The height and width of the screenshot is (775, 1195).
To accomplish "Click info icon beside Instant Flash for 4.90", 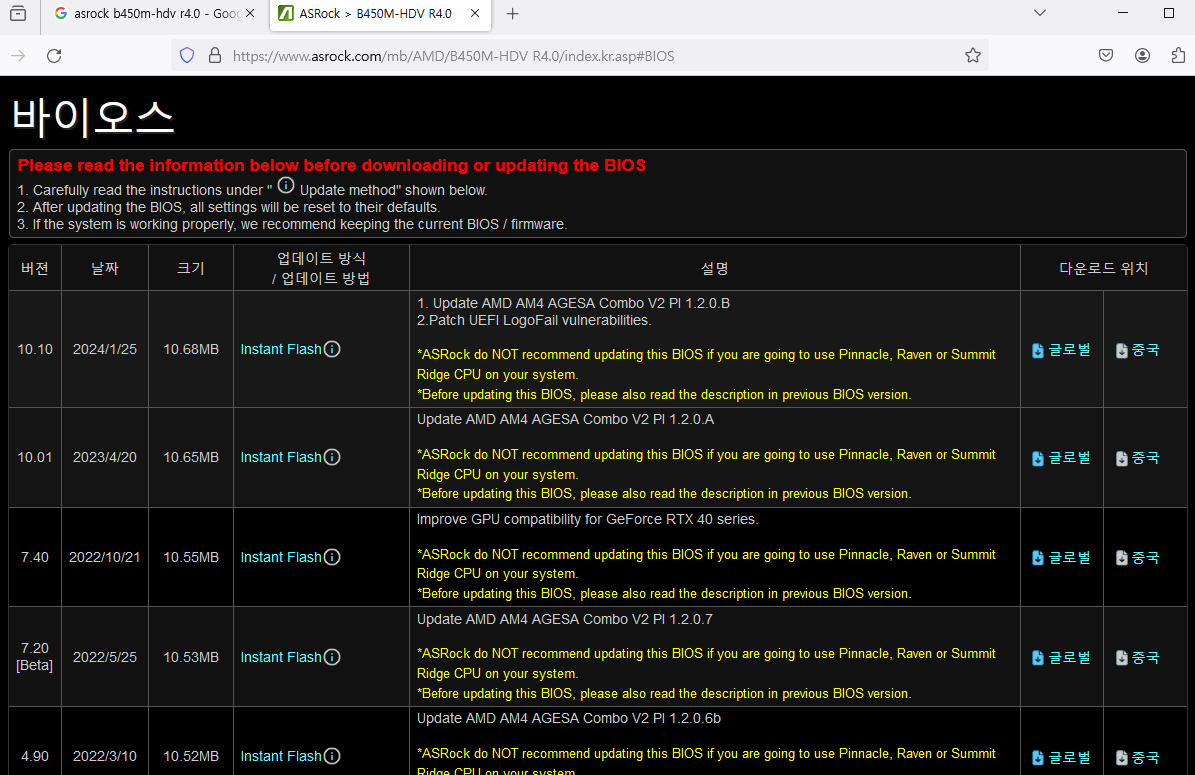I will (x=332, y=756).
